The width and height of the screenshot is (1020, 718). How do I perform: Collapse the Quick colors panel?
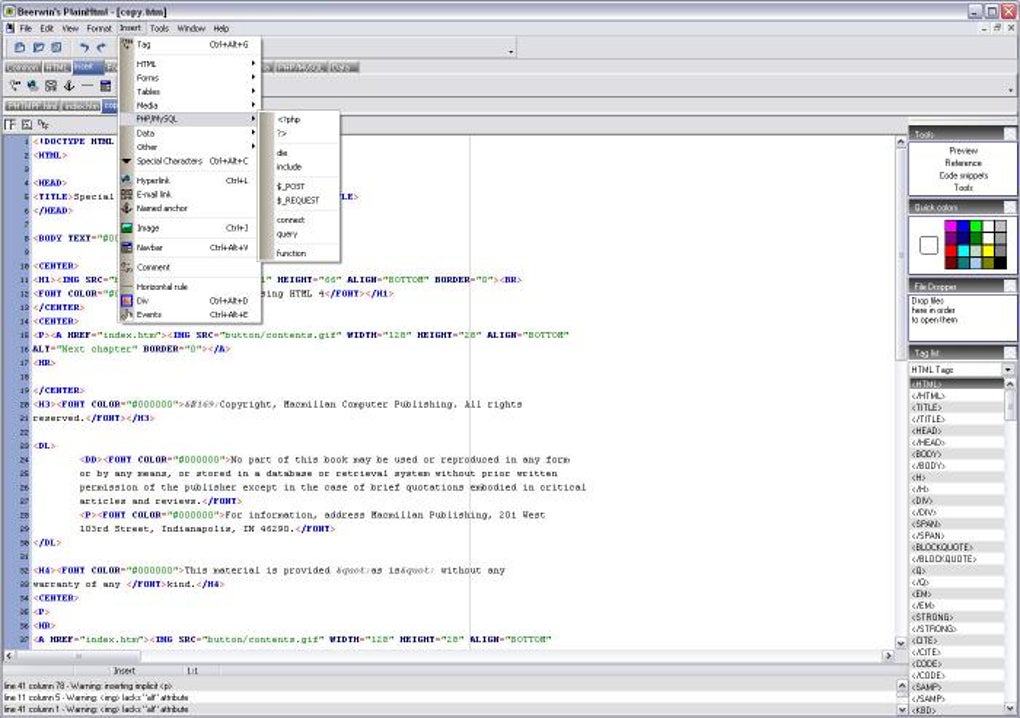(x=1009, y=207)
